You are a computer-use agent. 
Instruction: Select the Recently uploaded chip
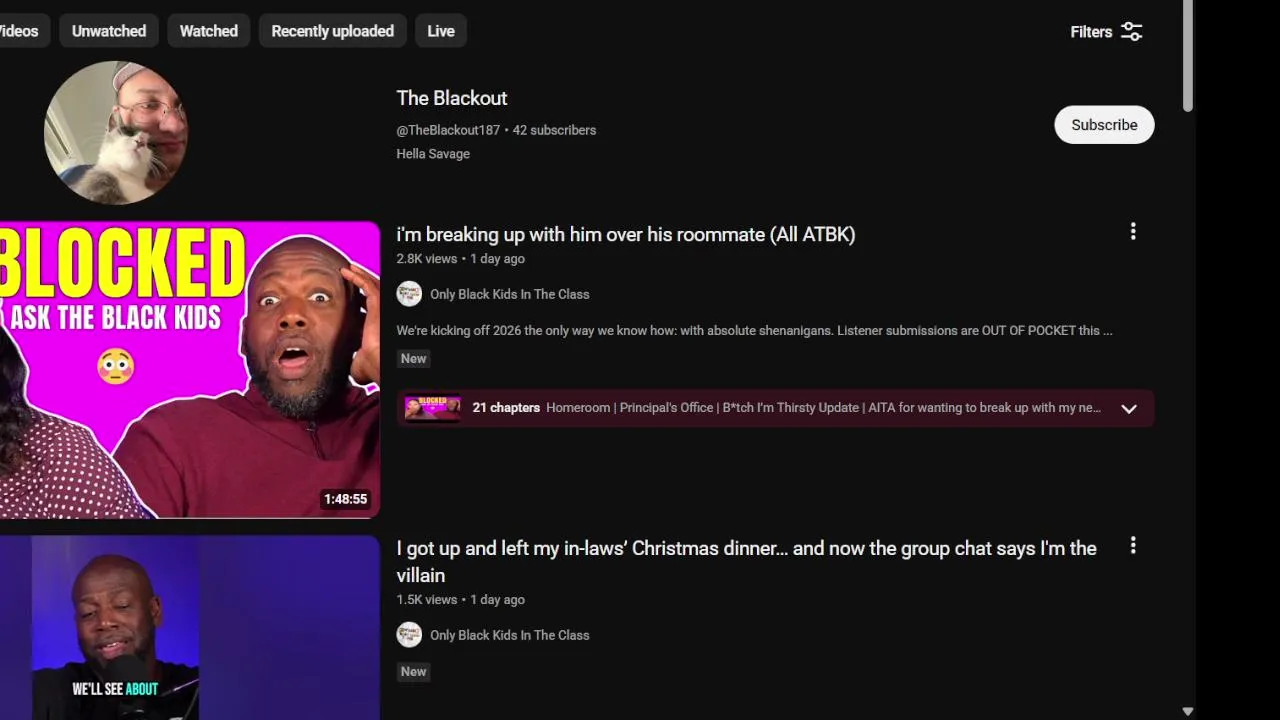[333, 31]
